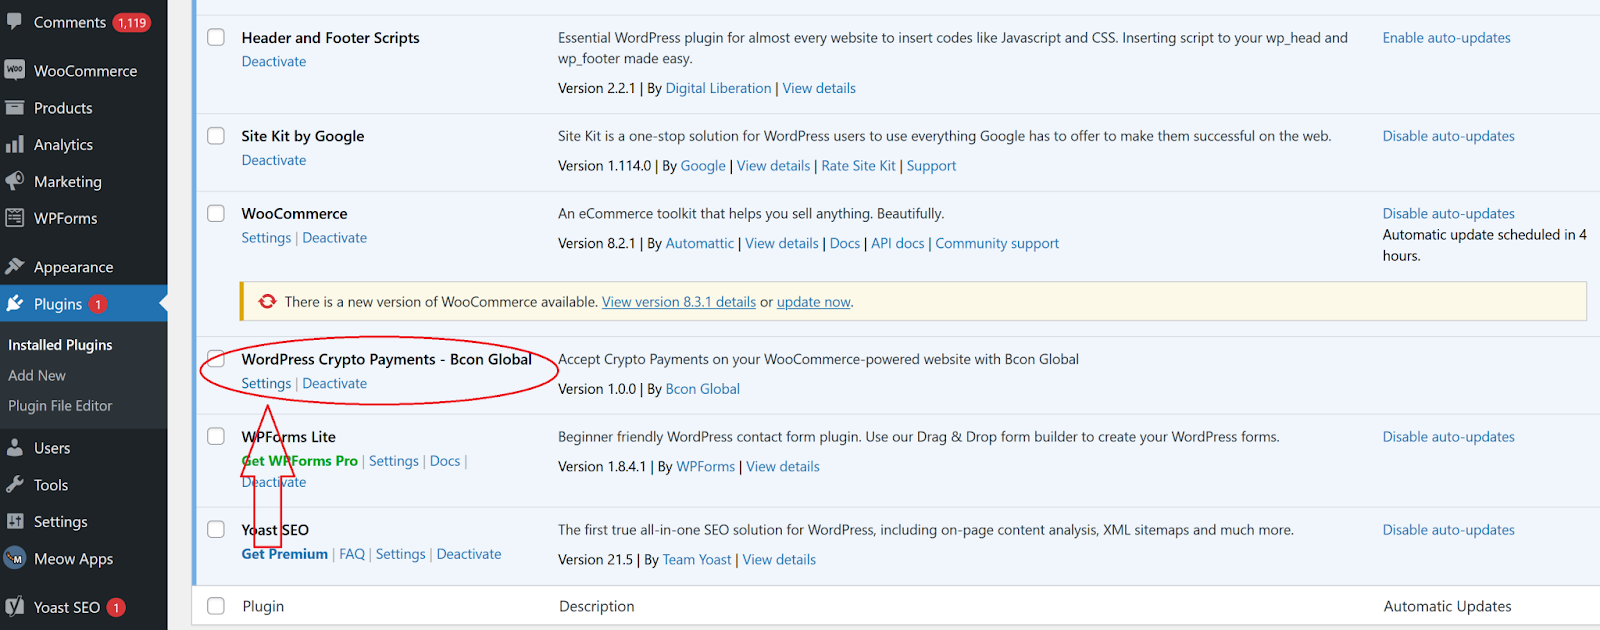Click the Yoast SEO sidebar icon
Viewport: 1600px width, 630px height.
[14, 607]
